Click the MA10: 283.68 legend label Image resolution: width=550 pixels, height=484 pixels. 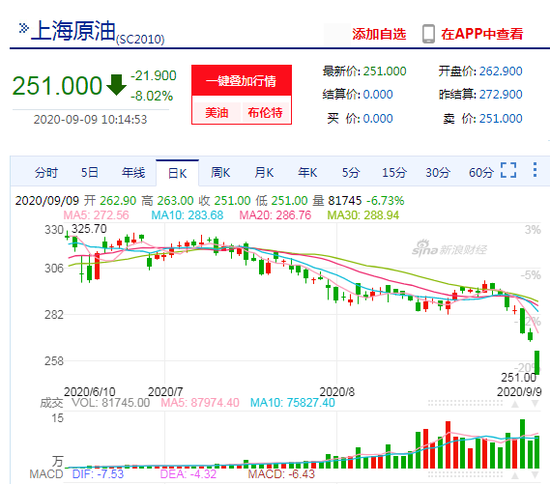point(187,215)
